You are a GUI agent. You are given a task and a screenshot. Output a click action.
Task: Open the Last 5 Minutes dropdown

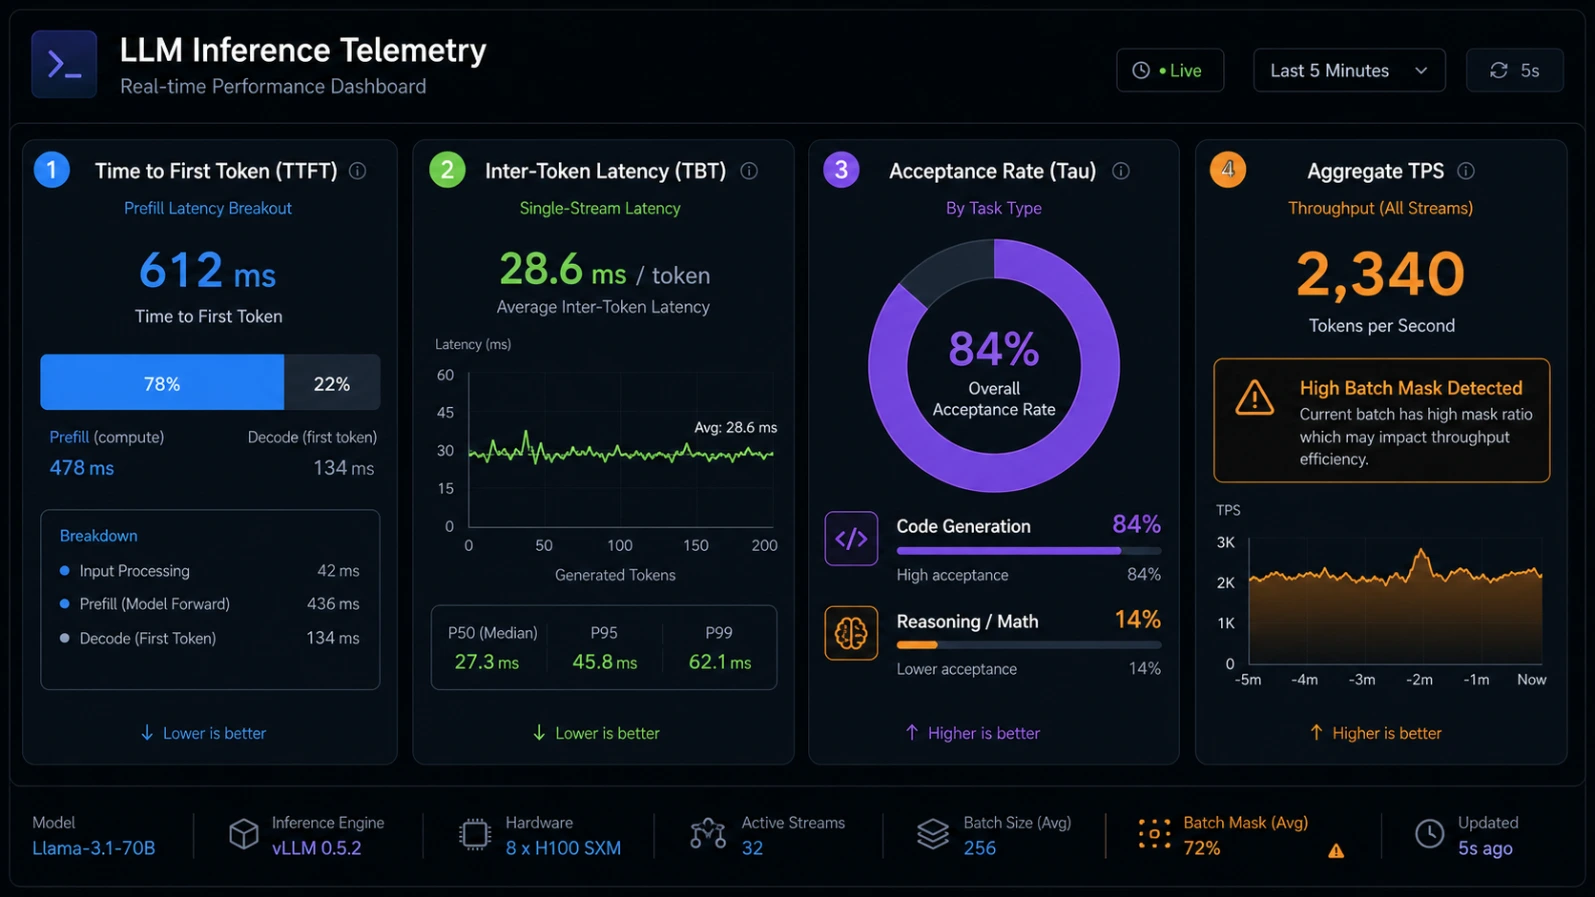click(1349, 70)
